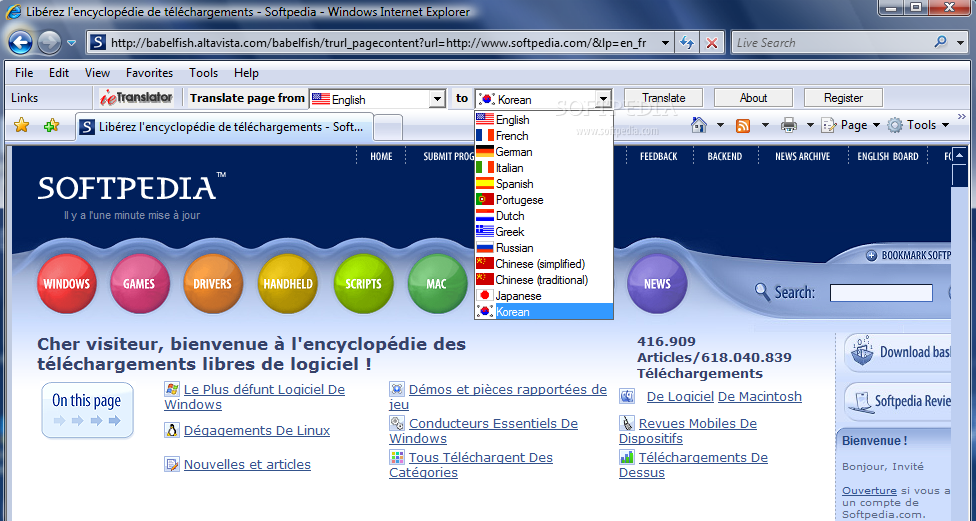Choose German in the language list
This screenshot has height=521, width=976.
pos(543,152)
